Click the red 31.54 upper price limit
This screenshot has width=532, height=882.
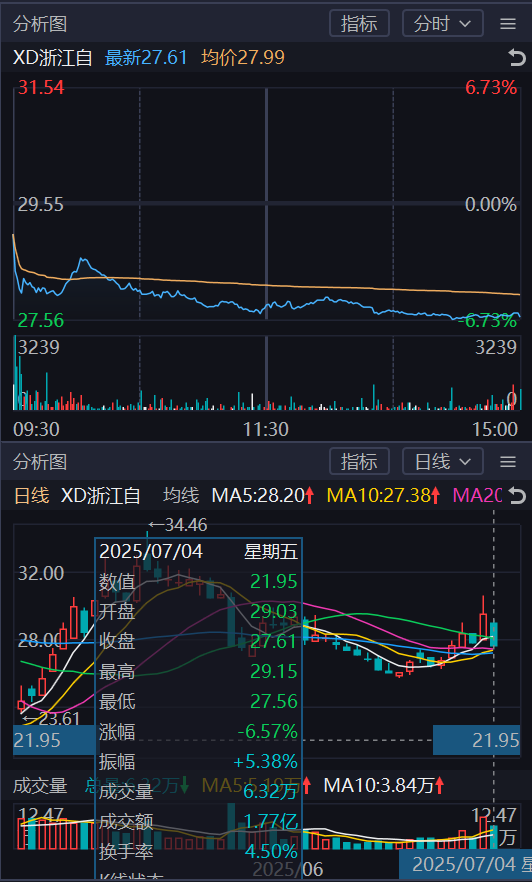(x=41, y=88)
